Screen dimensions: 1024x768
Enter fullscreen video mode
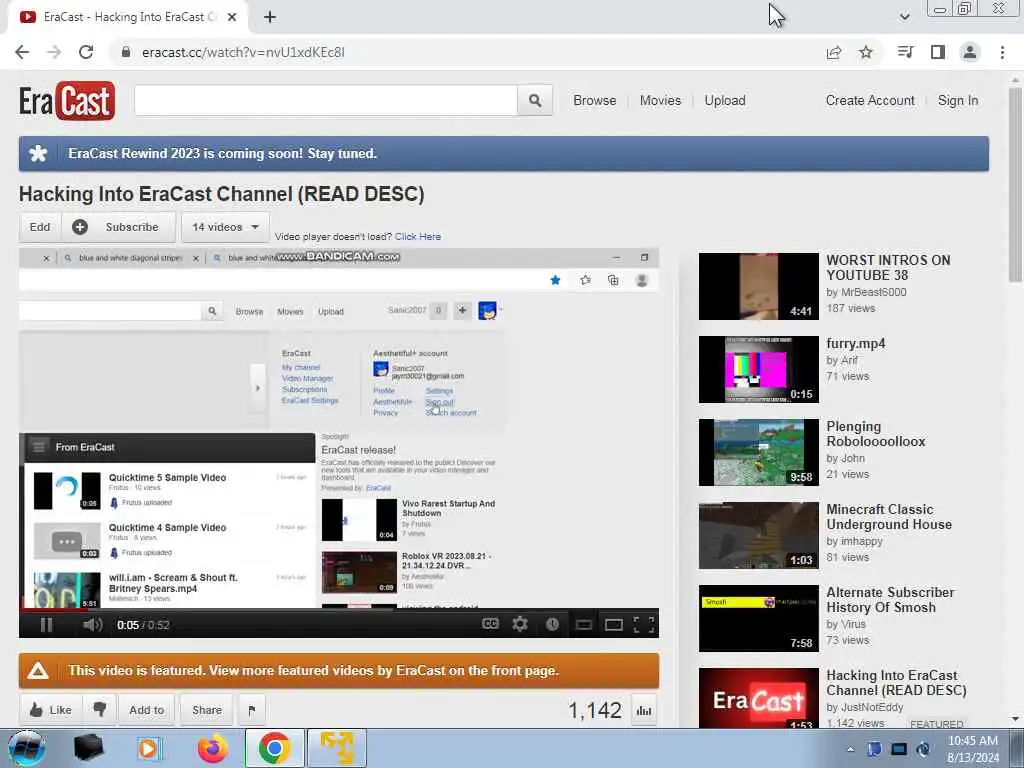point(644,625)
